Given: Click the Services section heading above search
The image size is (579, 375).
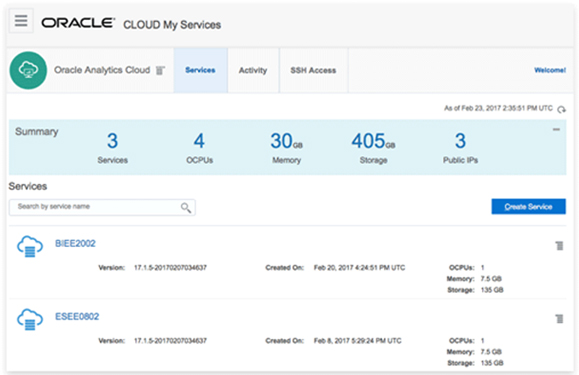Looking at the screenshot, I should [28, 186].
